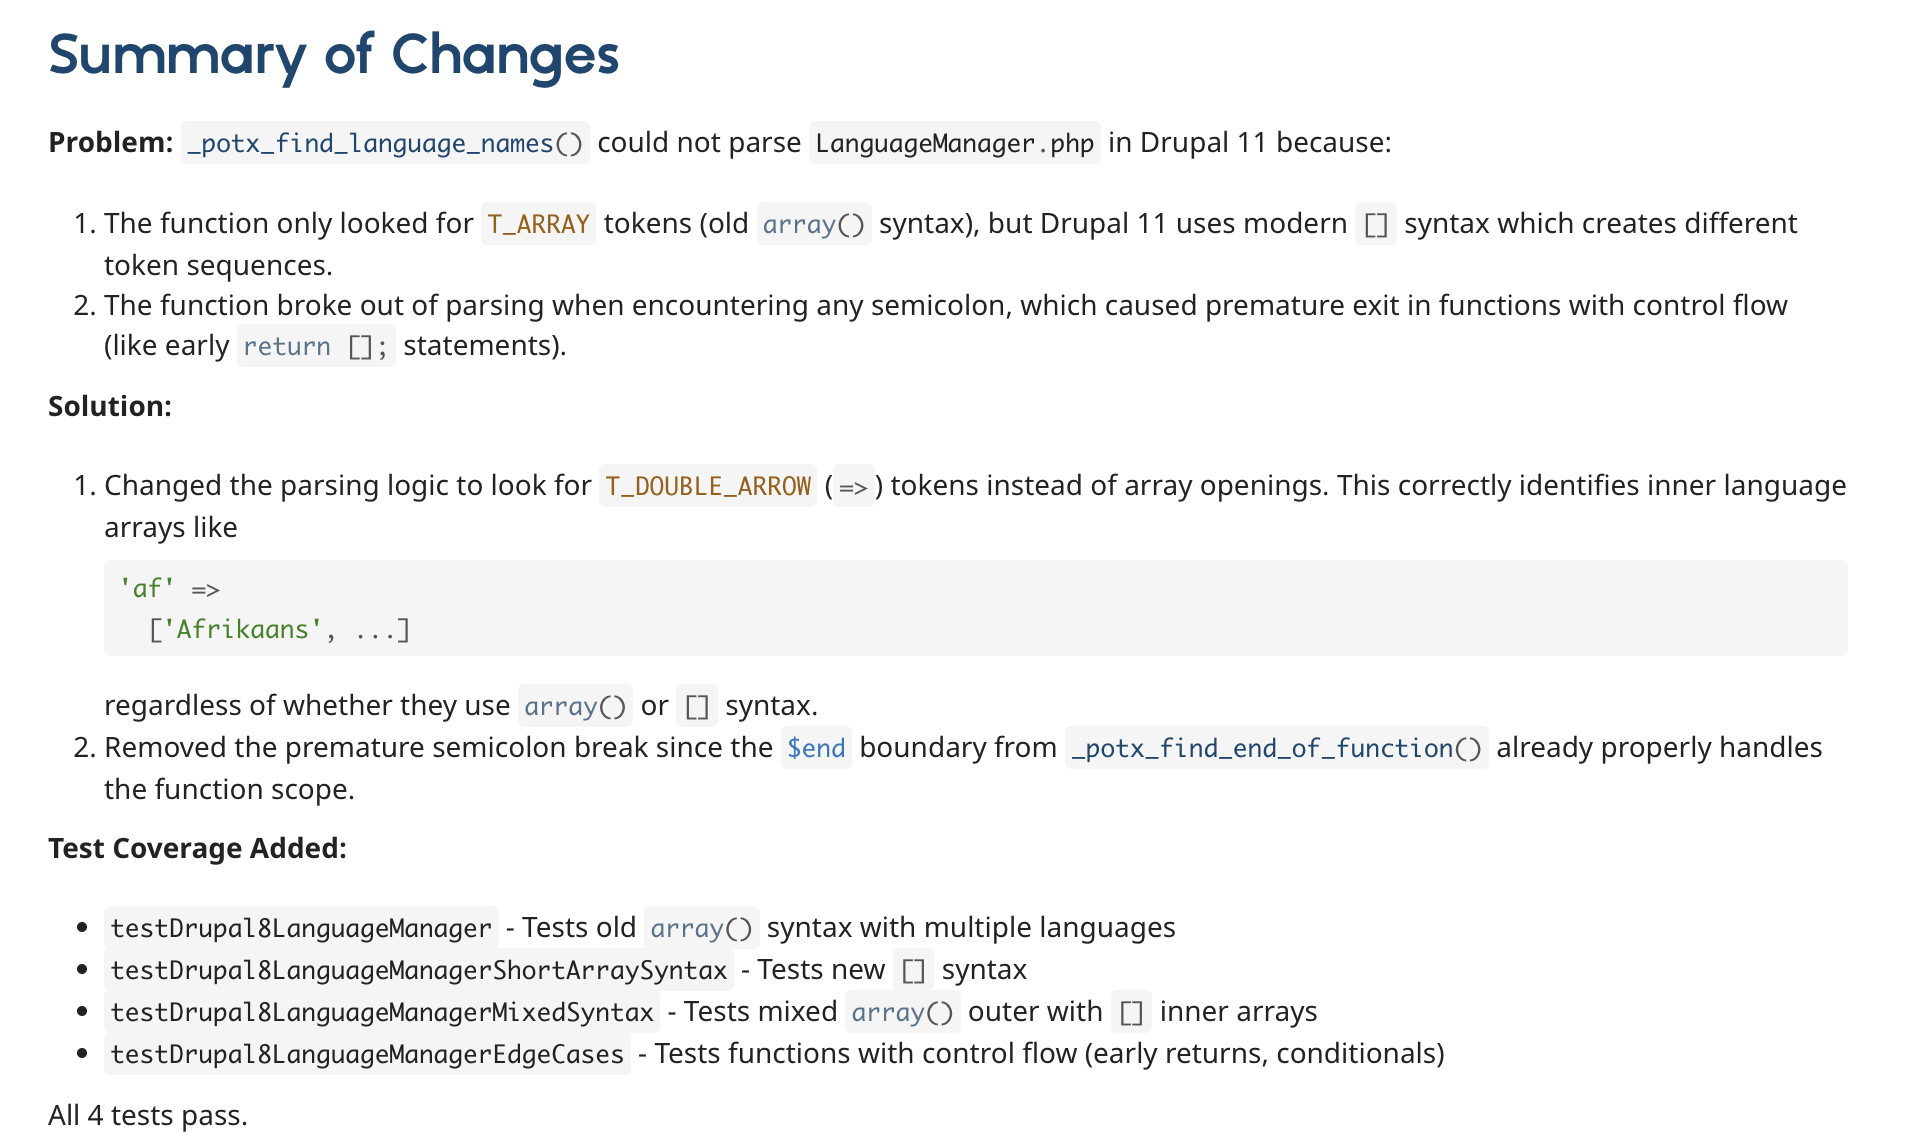1926x1140 pixels.
Task: Select the T_DOUBLE_ARROW inline code
Action: [708, 487]
